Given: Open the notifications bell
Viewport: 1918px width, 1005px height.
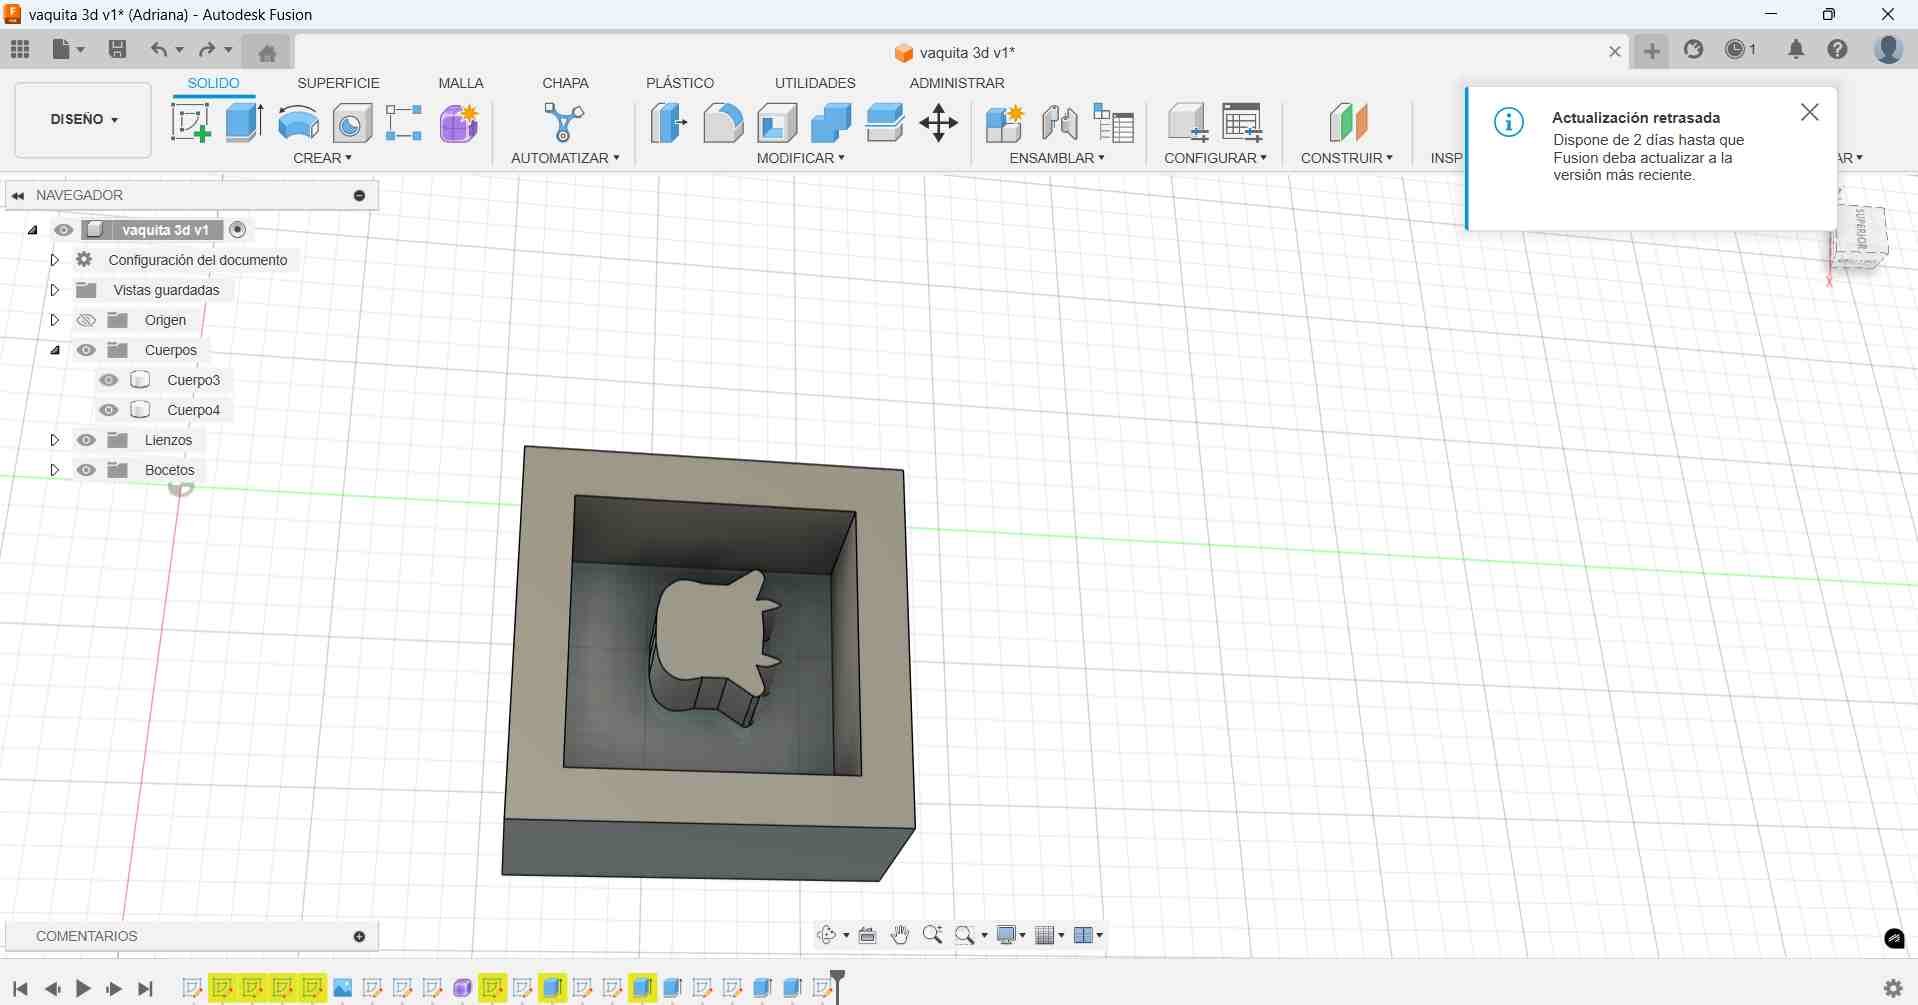Looking at the screenshot, I should point(1796,49).
